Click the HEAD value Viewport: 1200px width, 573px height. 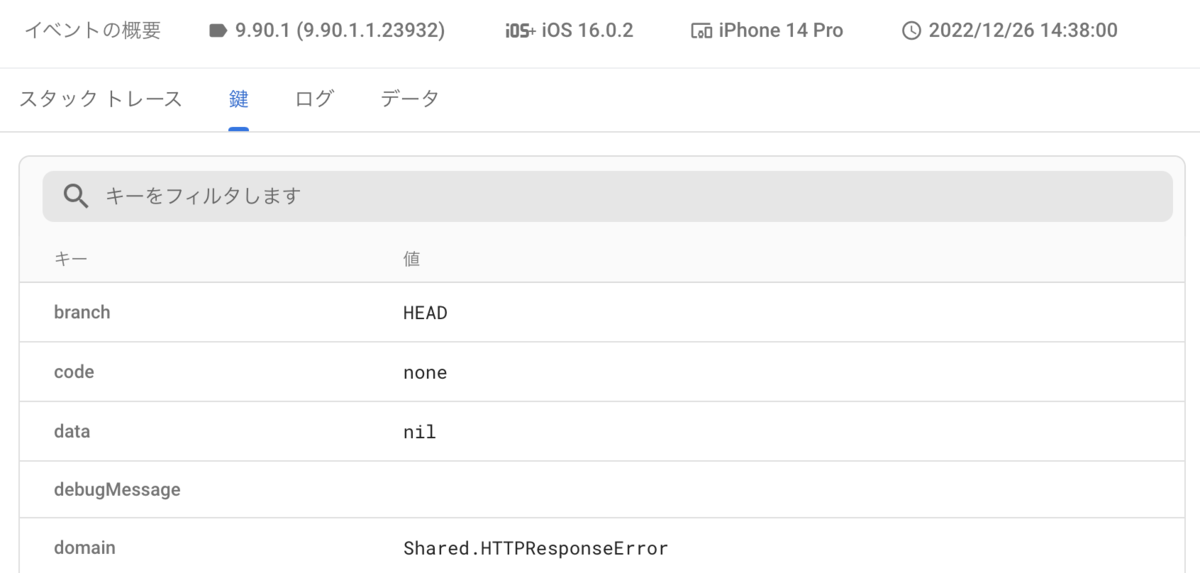pyautogui.click(x=425, y=313)
